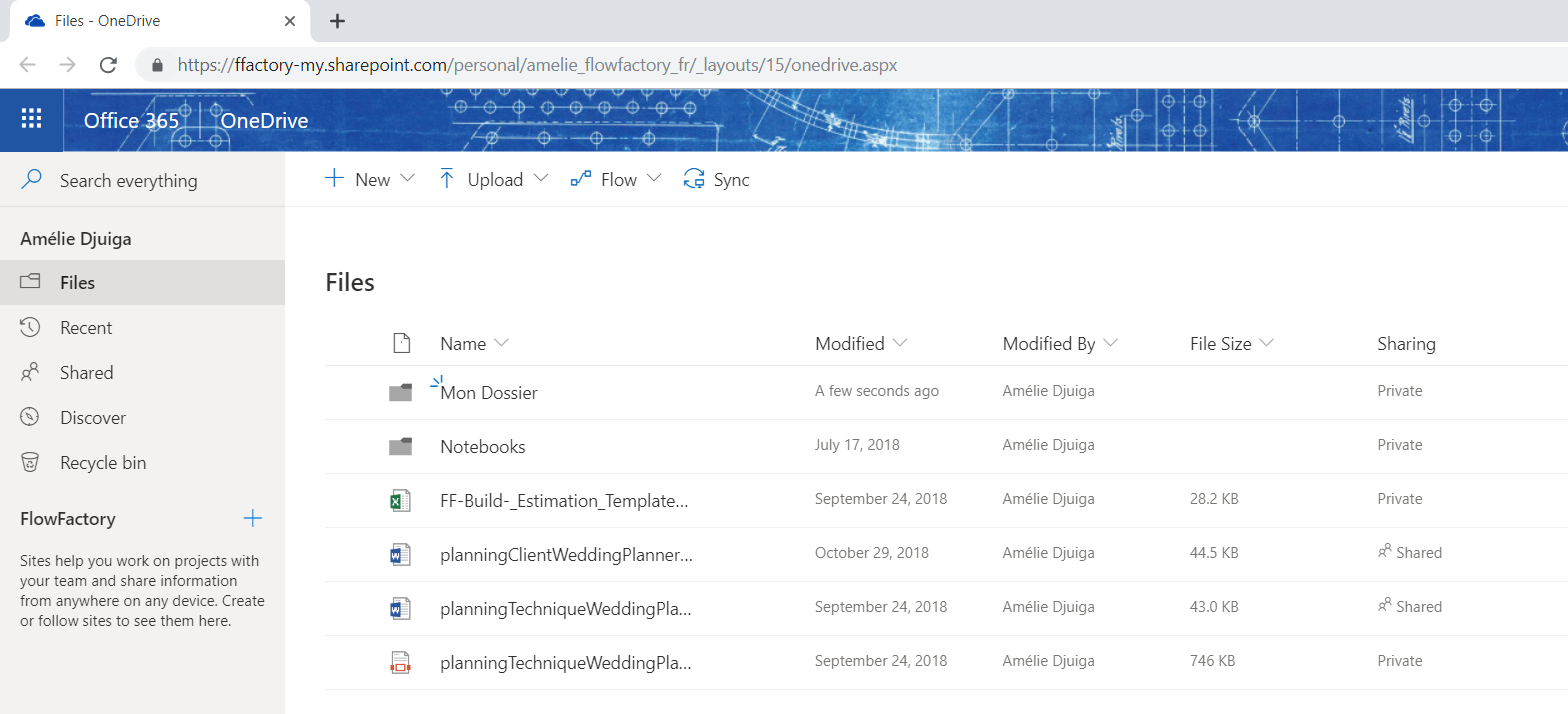Click the PowerPoint icon of the 746 KB file

[400, 662]
